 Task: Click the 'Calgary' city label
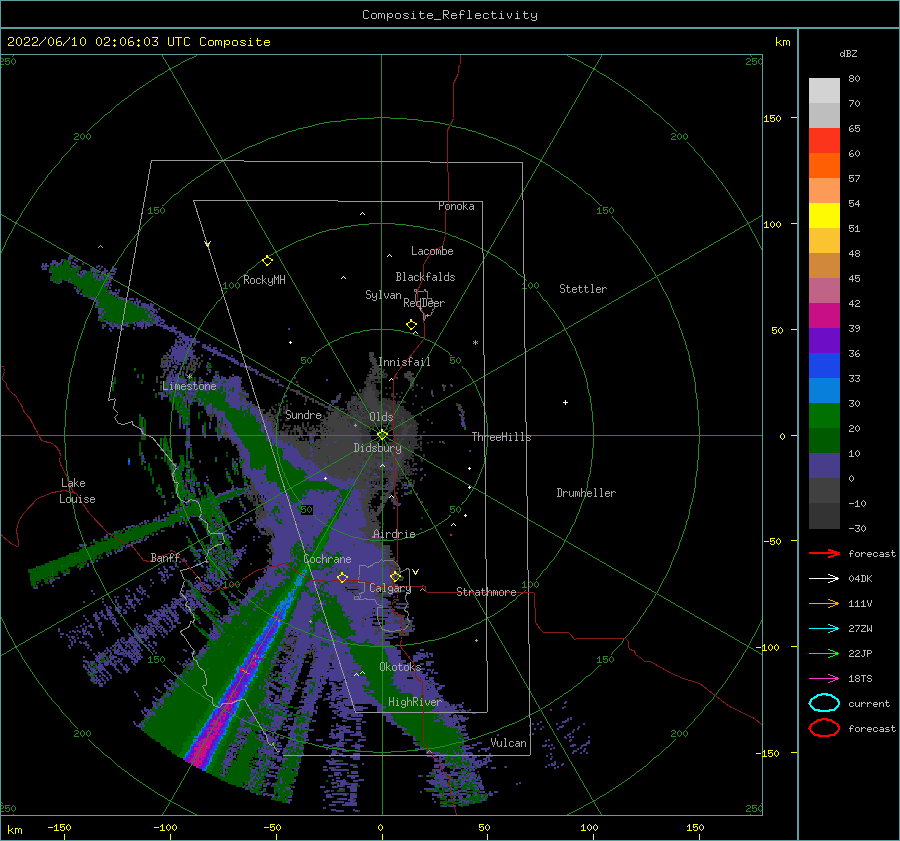coord(390,588)
